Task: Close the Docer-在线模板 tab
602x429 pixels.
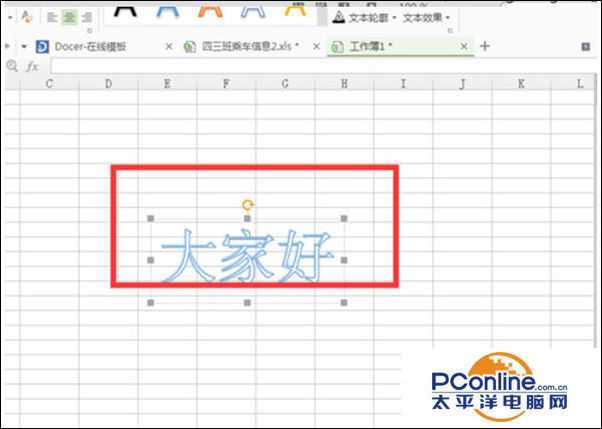Action: coord(168,46)
